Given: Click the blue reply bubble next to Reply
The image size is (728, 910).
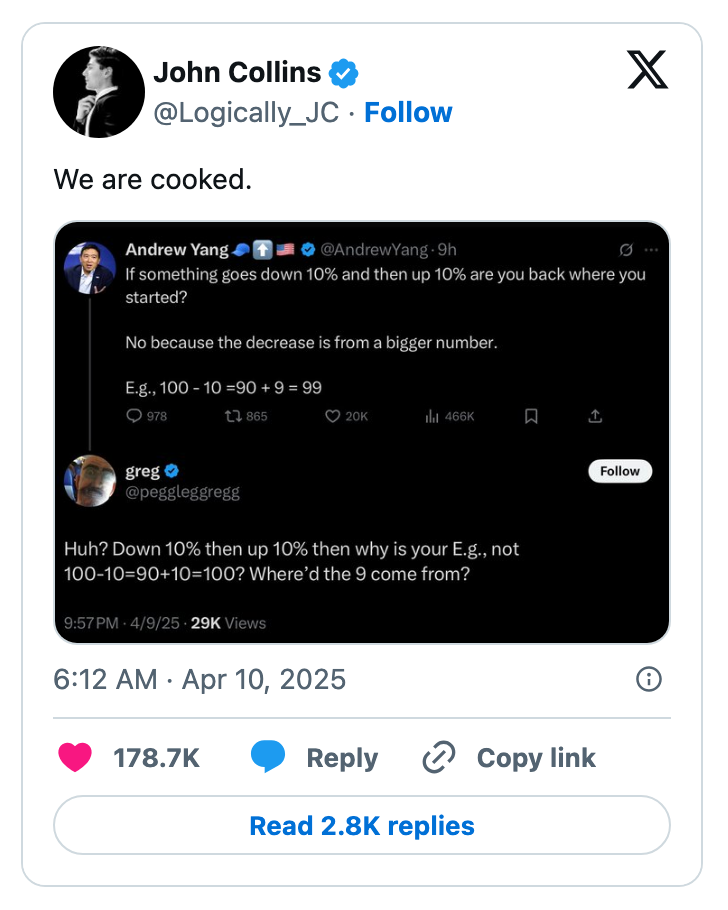Looking at the screenshot, I should [x=268, y=758].
